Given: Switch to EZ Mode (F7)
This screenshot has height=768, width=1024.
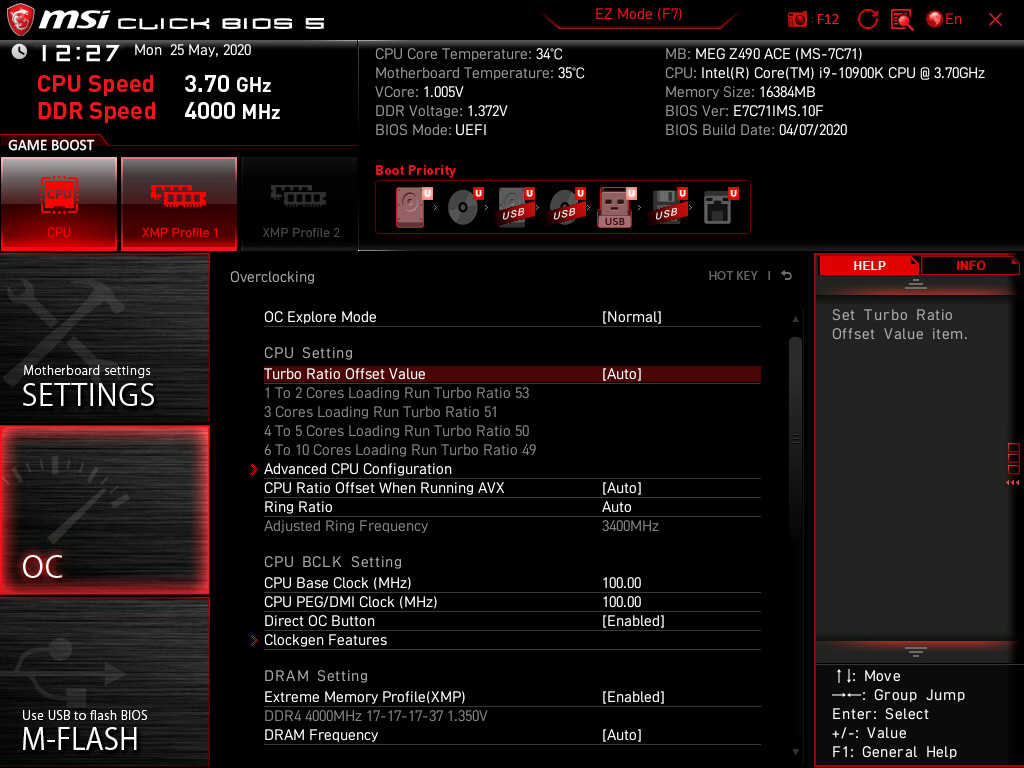Looking at the screenshot, I should point(638,14).
